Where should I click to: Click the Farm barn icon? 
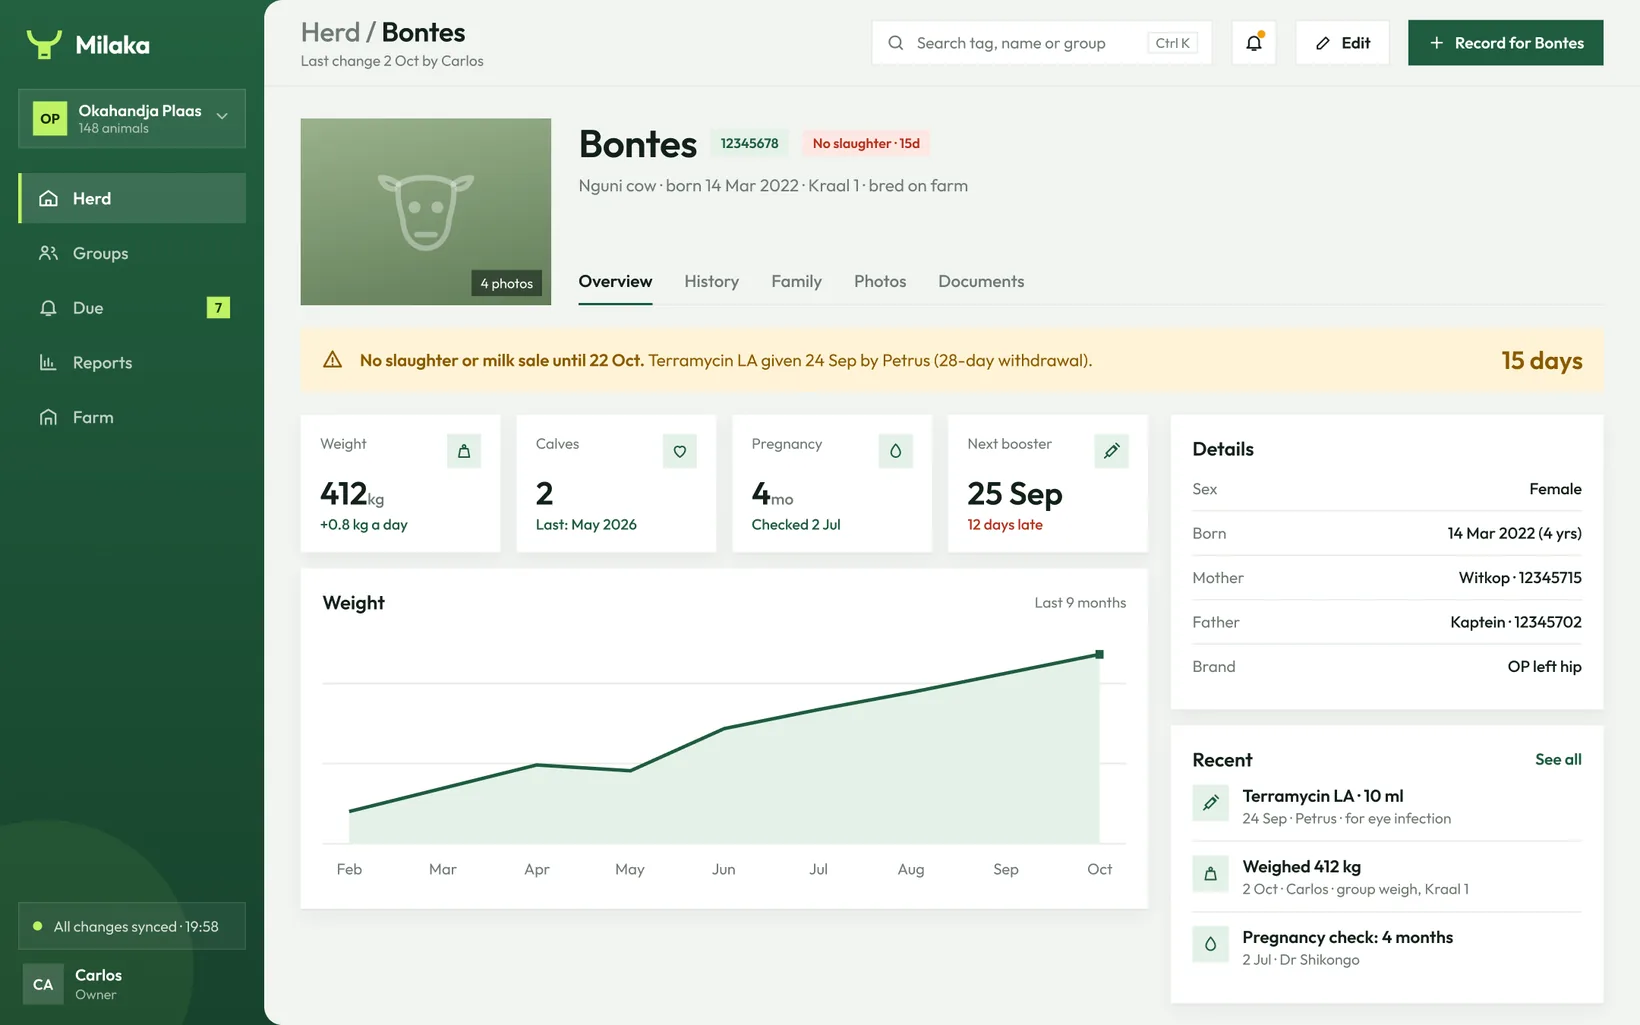48,417
